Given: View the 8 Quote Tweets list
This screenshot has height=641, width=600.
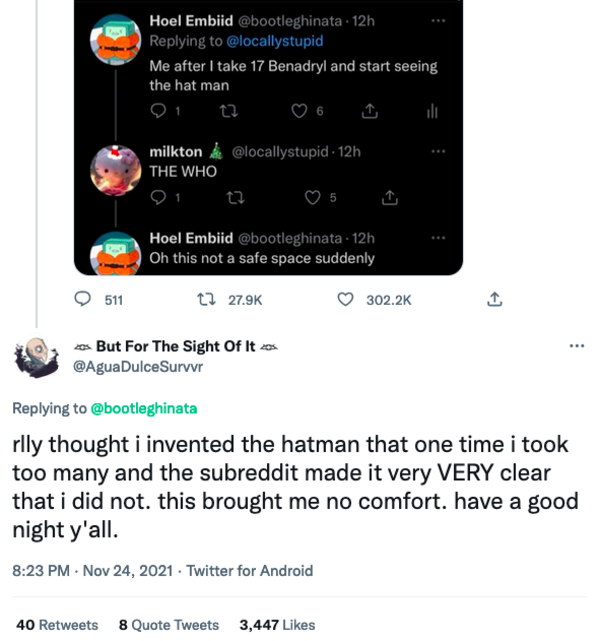Looking at the screenshot, I should [168, 625].
